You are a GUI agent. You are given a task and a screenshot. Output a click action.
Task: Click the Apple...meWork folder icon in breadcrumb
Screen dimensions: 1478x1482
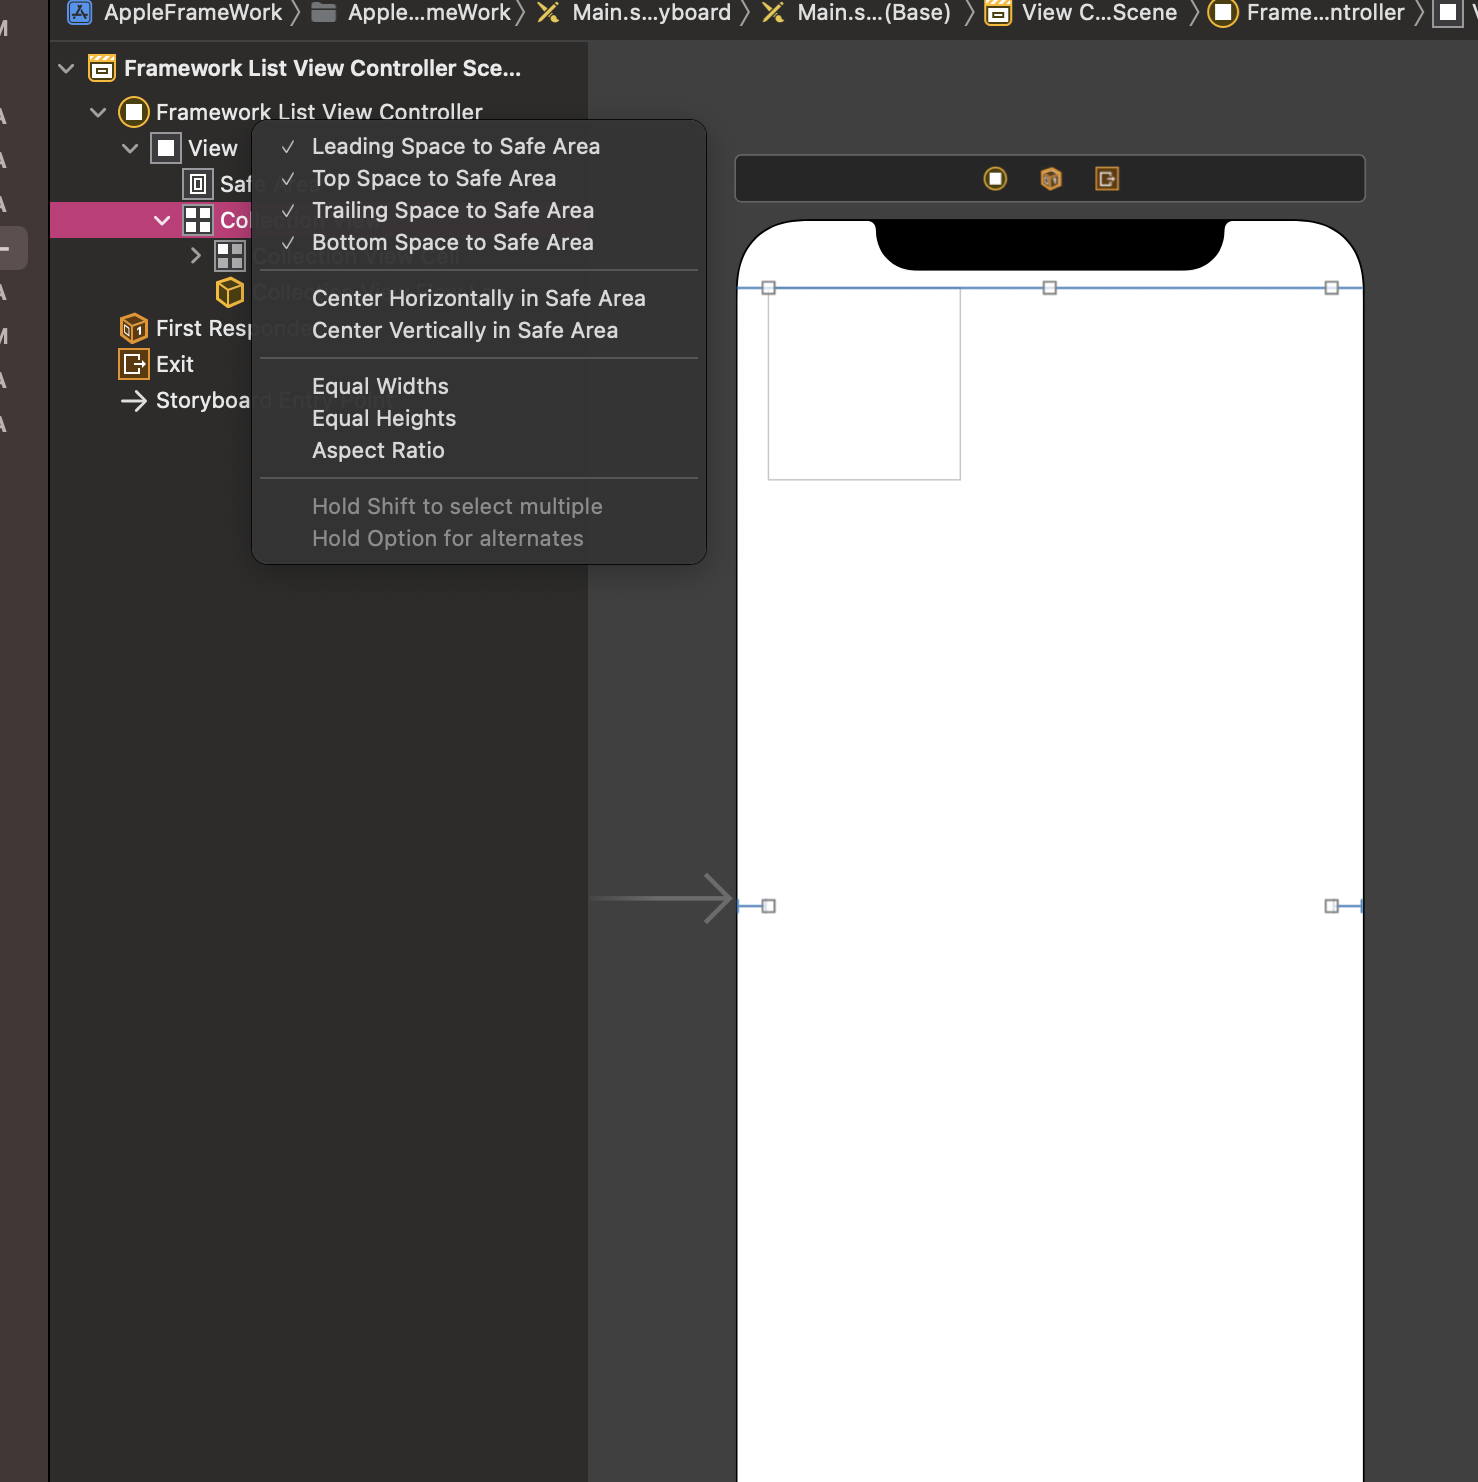[323, 13]
